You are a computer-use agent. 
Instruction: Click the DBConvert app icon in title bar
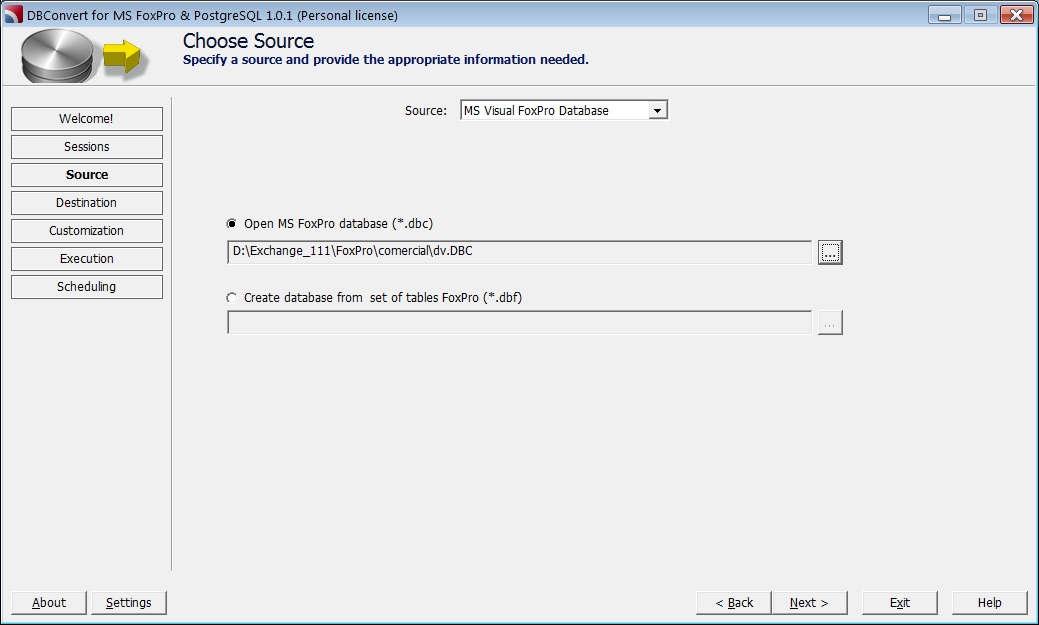[13, 14]
